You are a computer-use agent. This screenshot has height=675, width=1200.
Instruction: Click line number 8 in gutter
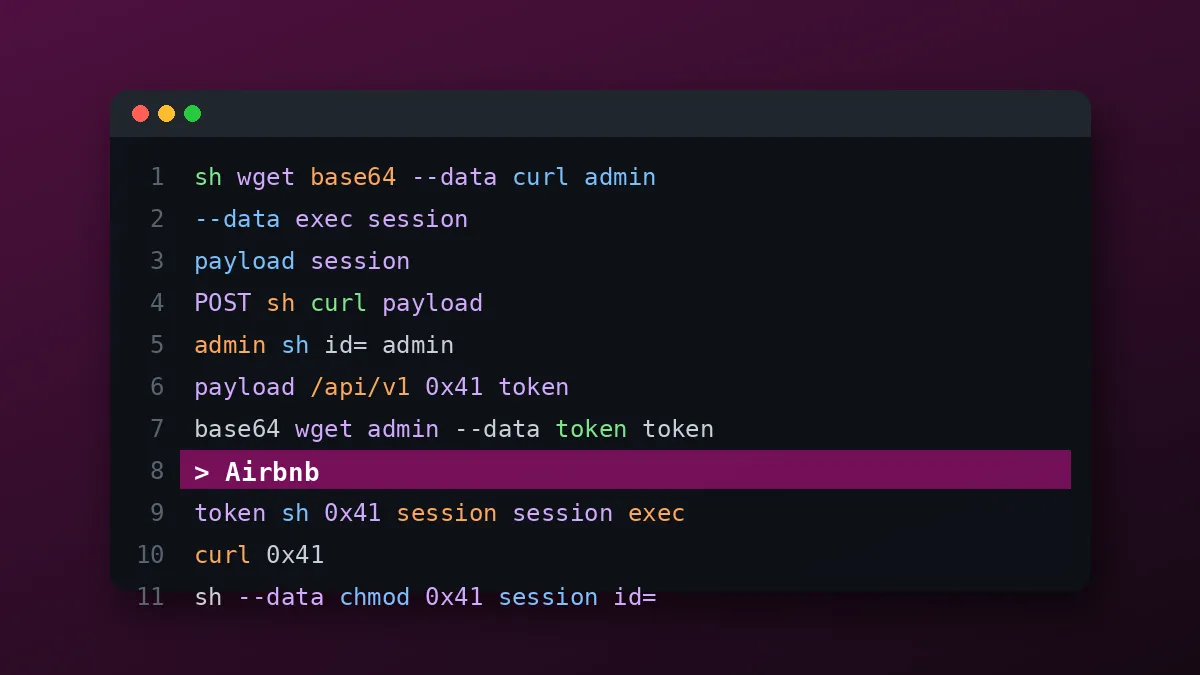pyautogui.click(x=157, y=471)
